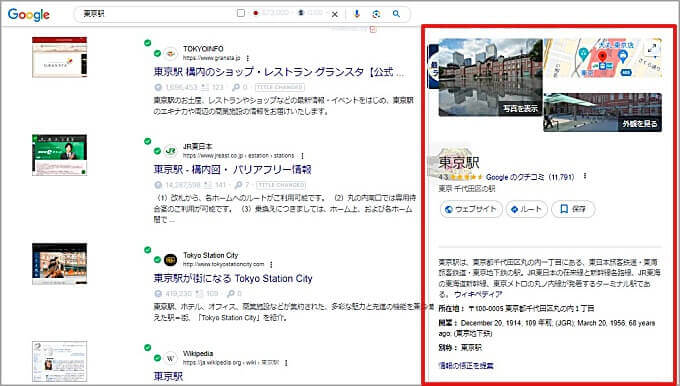This screenshot has height=386, width=680.
Task: Click the traffic globe icon under the Gransta title
Action: pyautogui.click(x=158, y=87)
